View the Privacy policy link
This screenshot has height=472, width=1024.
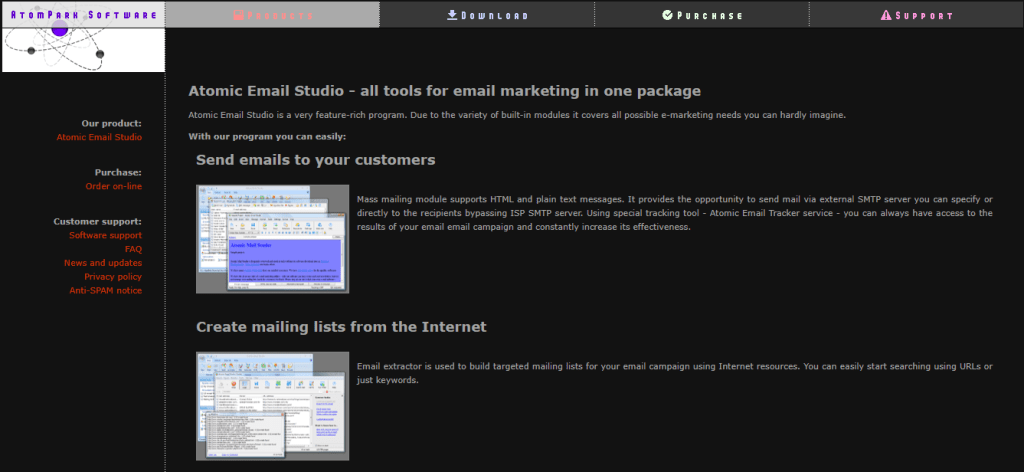113,277
